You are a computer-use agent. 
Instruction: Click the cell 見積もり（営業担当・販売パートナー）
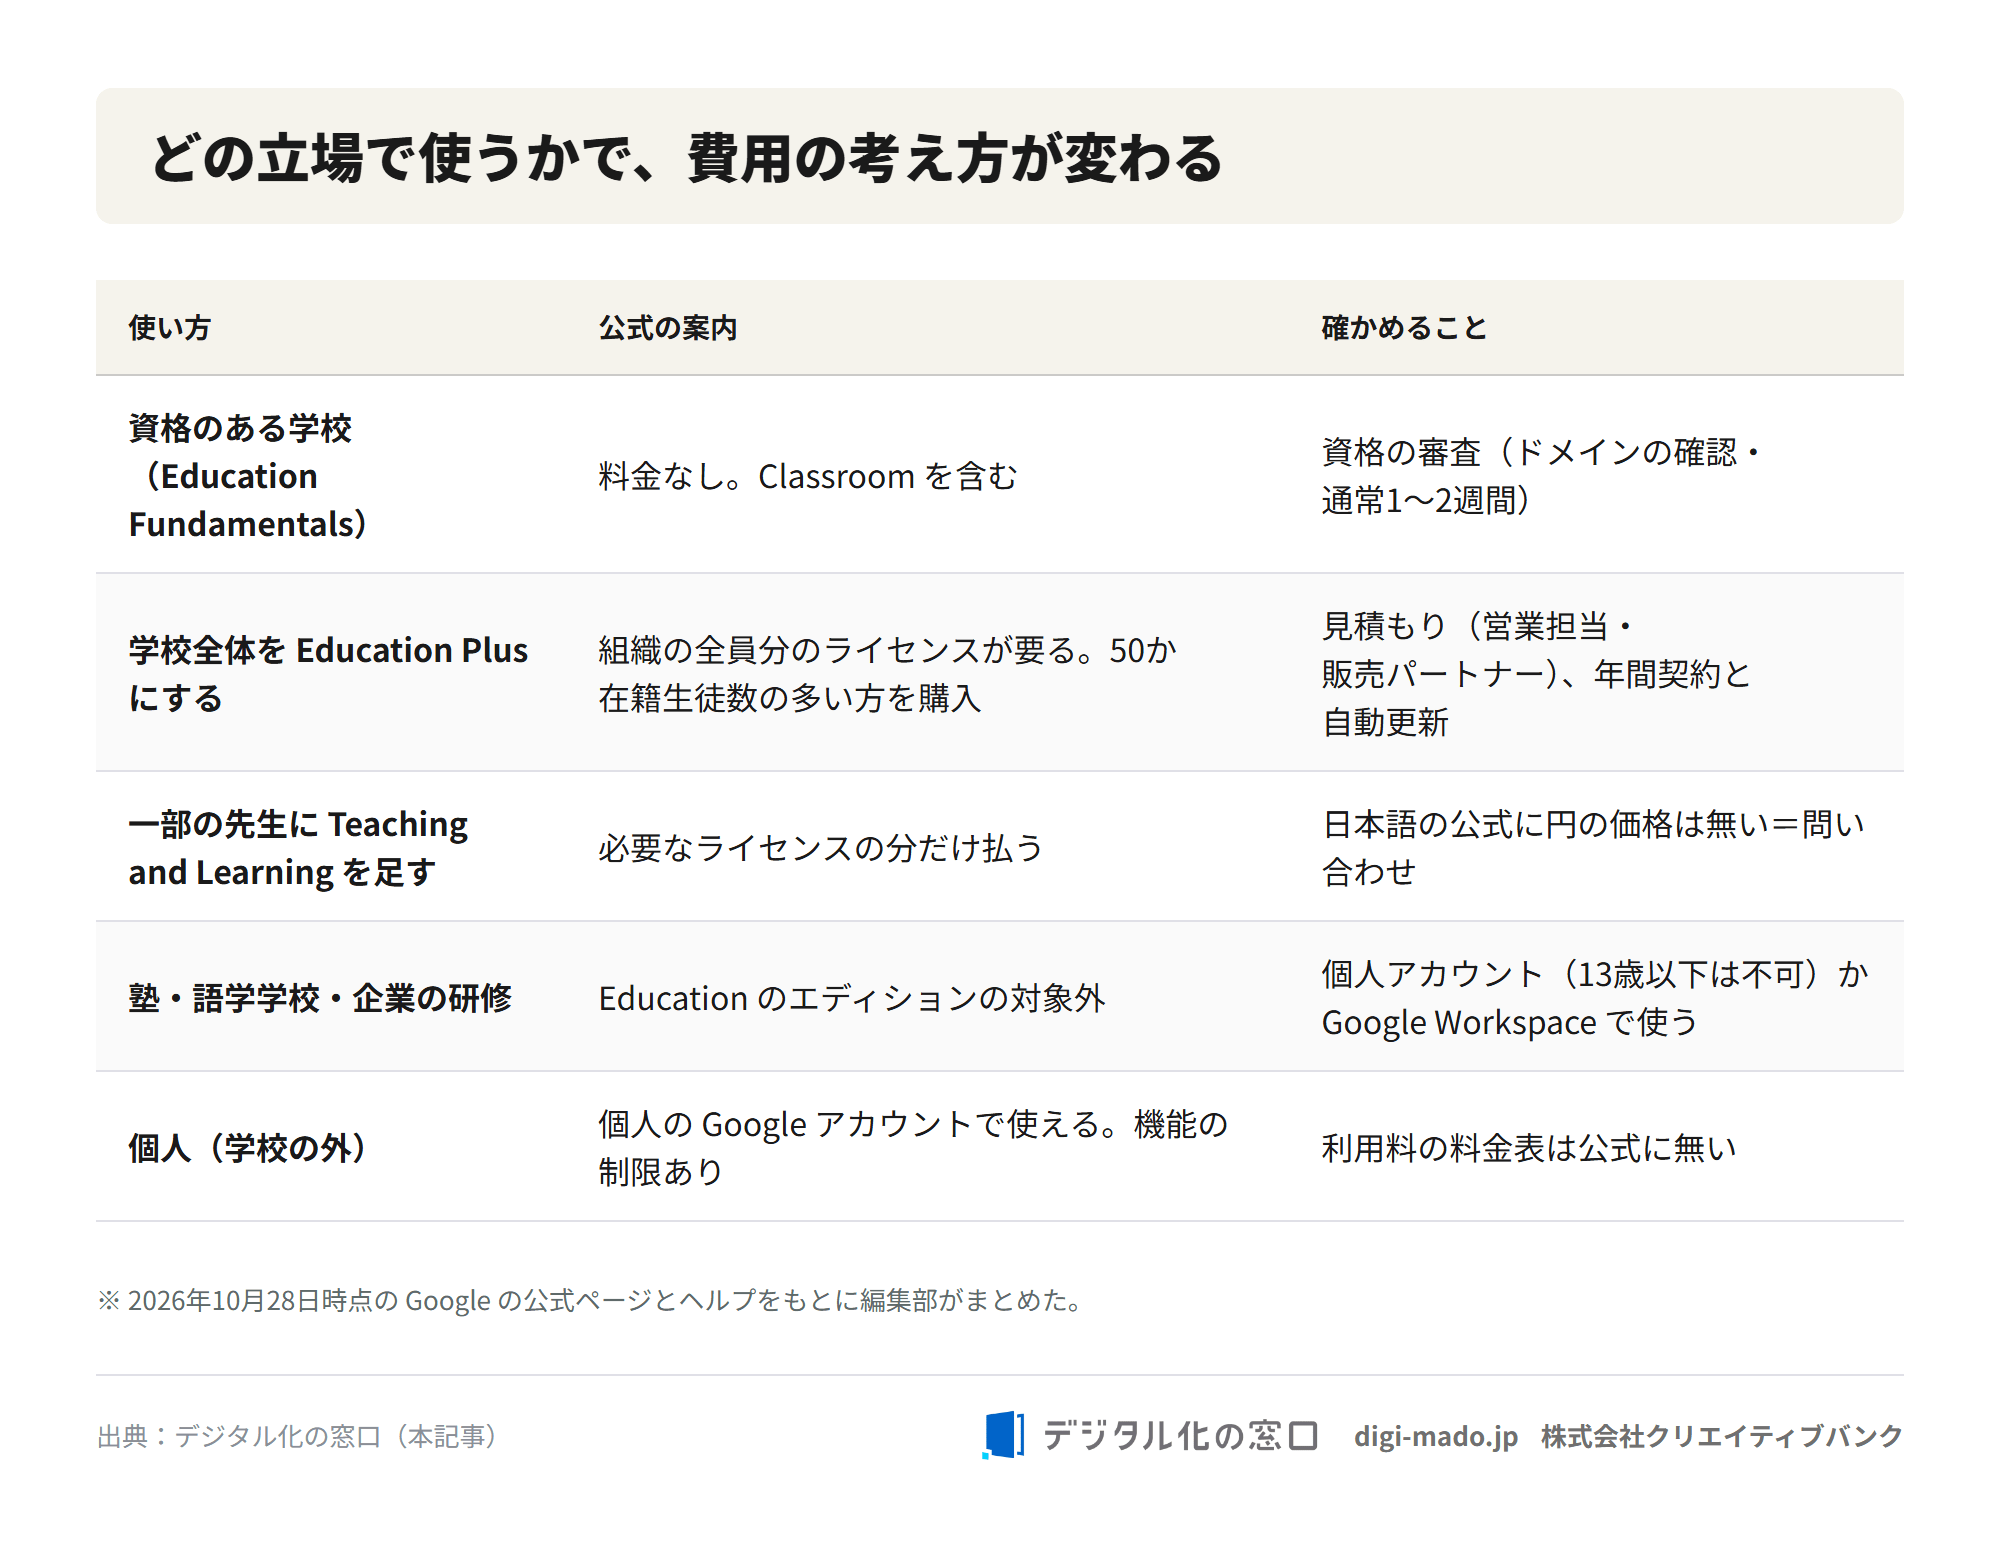(x=1536, y=674)
